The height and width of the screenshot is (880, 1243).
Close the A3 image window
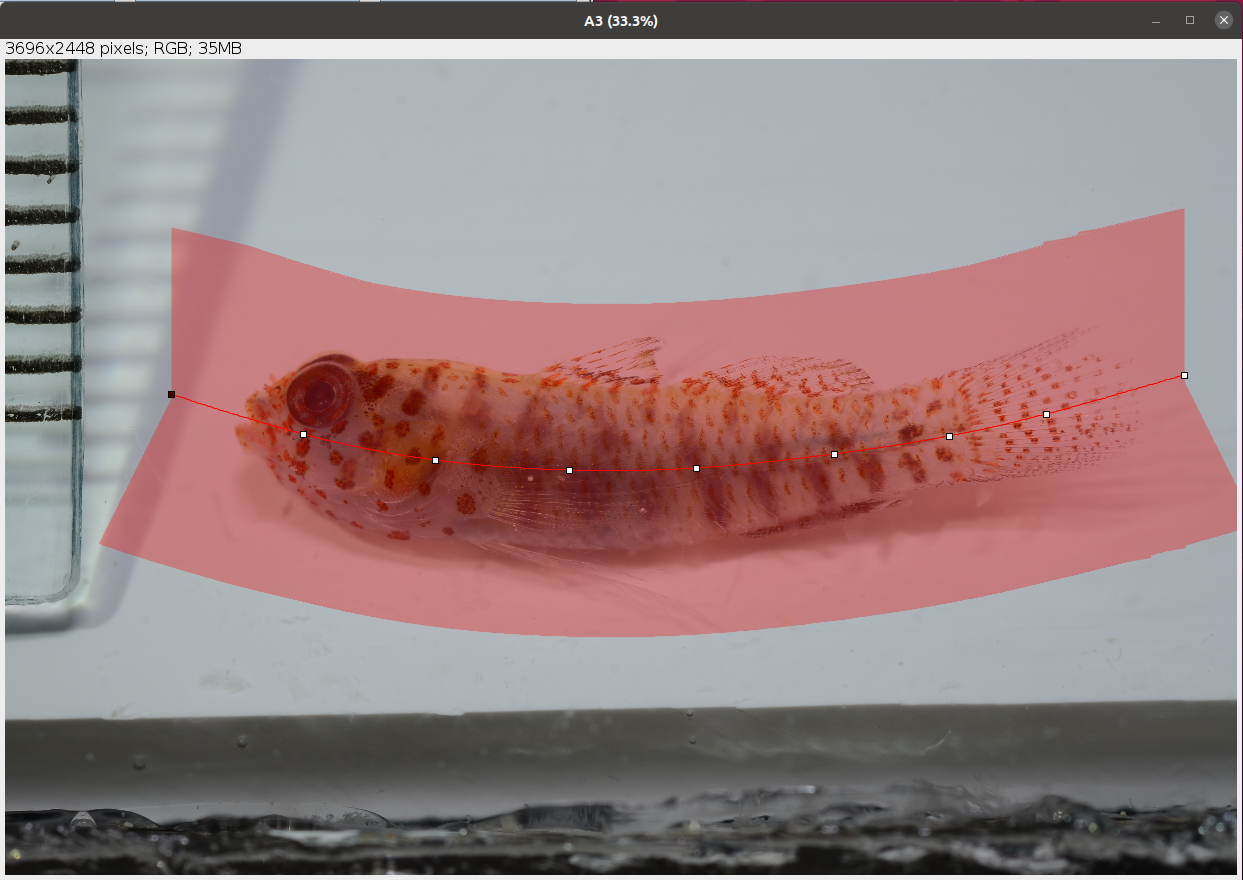1223,20
